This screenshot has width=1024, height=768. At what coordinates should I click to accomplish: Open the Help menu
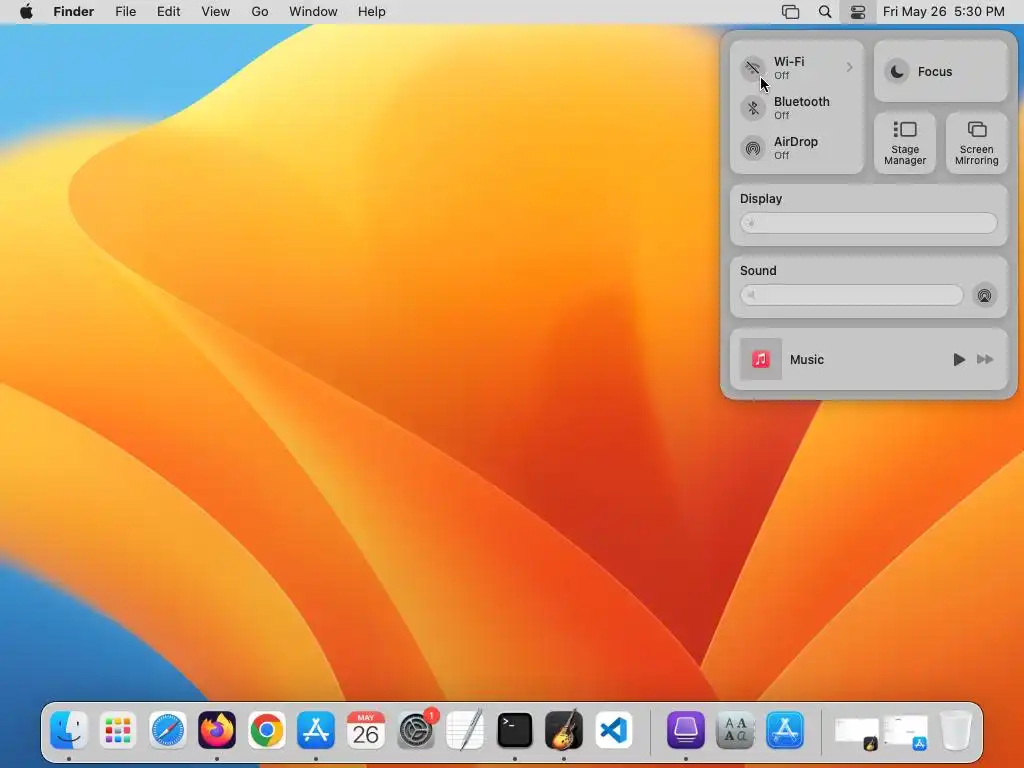pos(372,12)
